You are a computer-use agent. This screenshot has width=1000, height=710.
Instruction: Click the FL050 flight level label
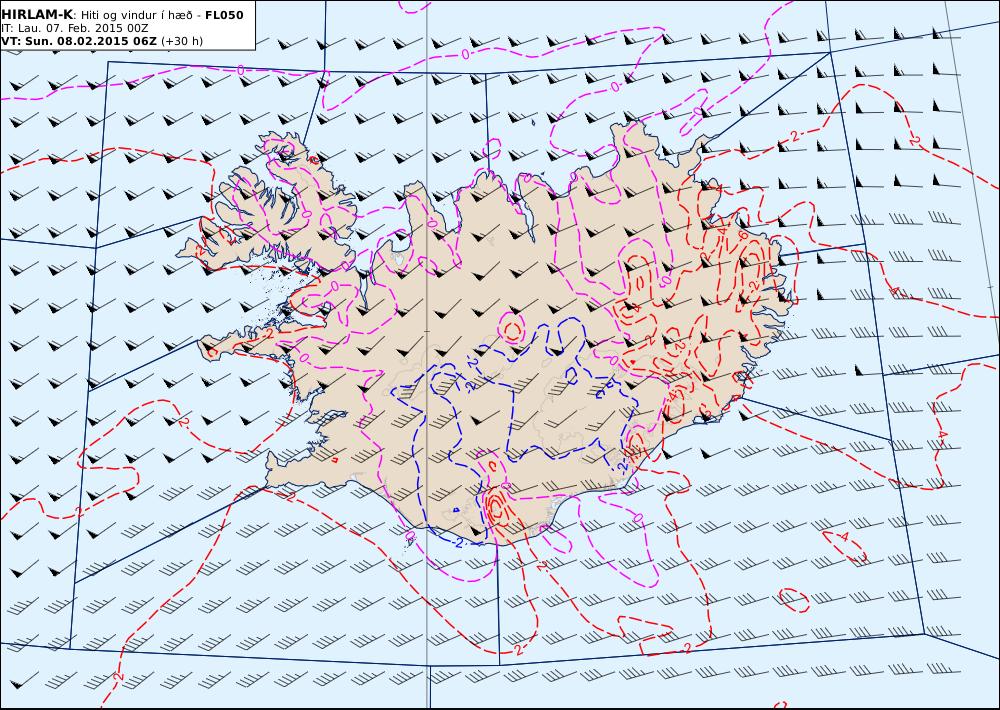224,15
